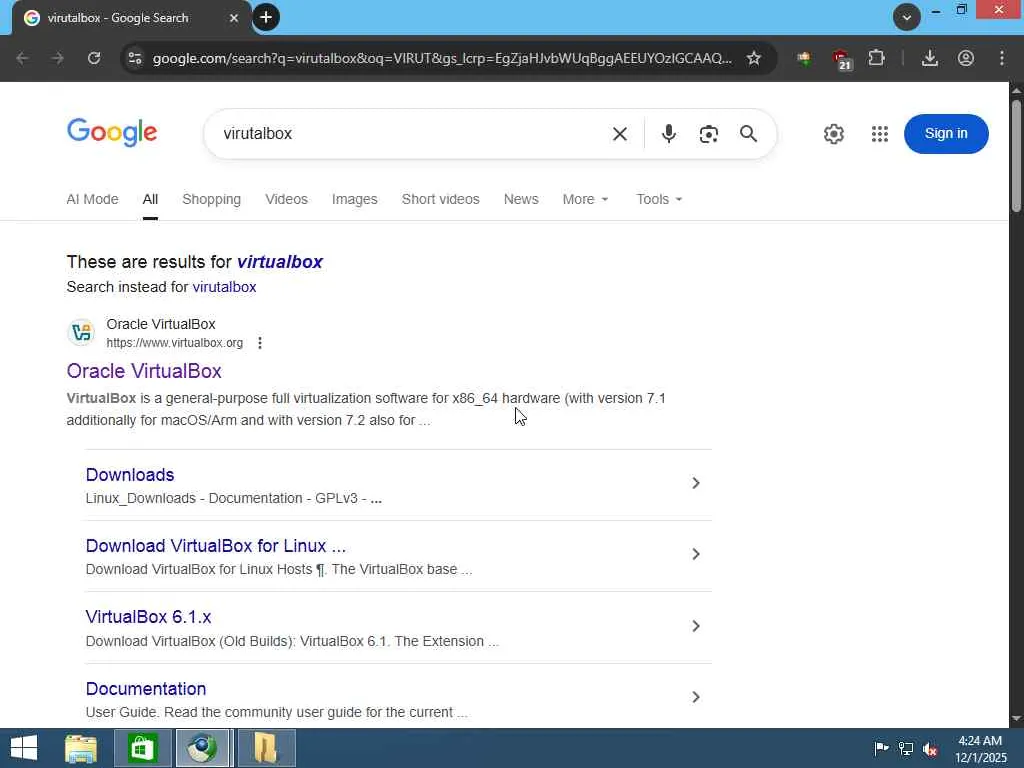Click the https://www.virtualbox.org URL text
This screenshot has width=1024, height=768.
(x=174, y=343)
